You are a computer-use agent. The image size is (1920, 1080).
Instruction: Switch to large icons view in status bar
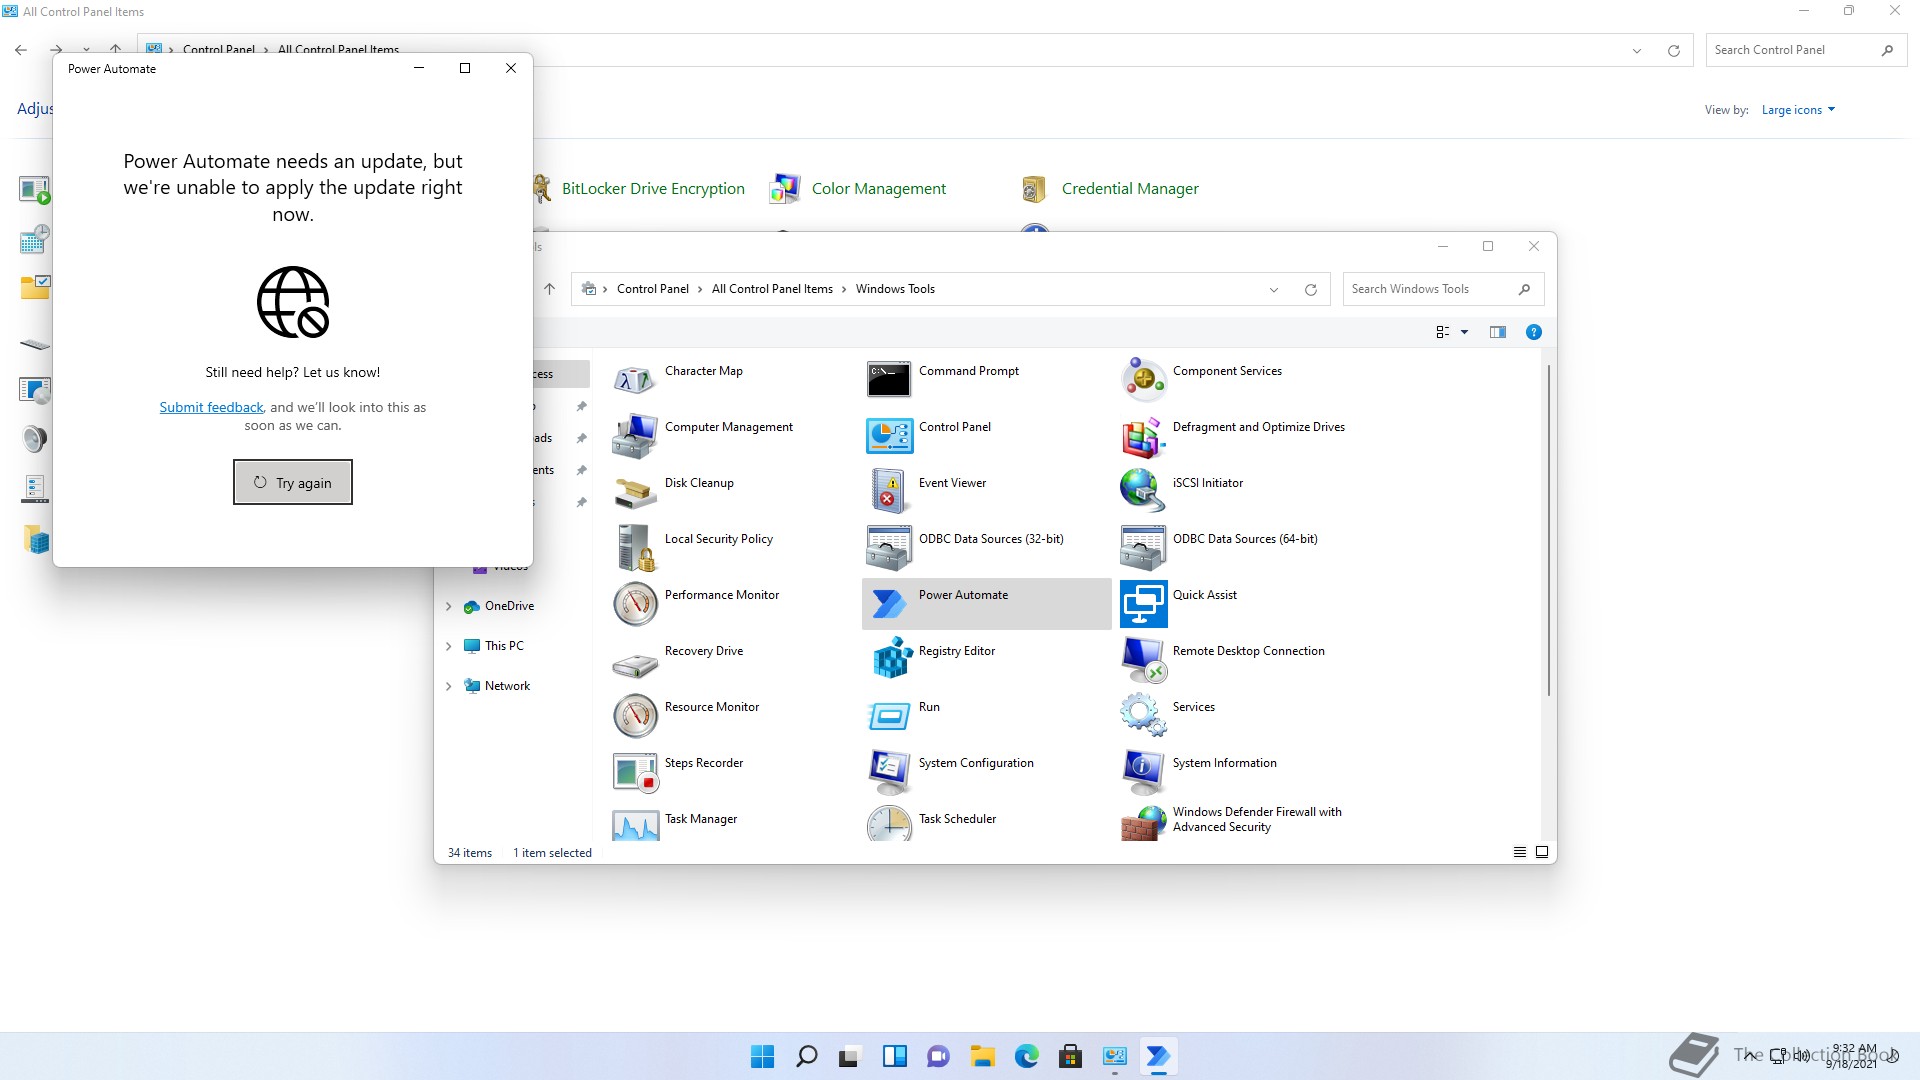(1542, 852)
